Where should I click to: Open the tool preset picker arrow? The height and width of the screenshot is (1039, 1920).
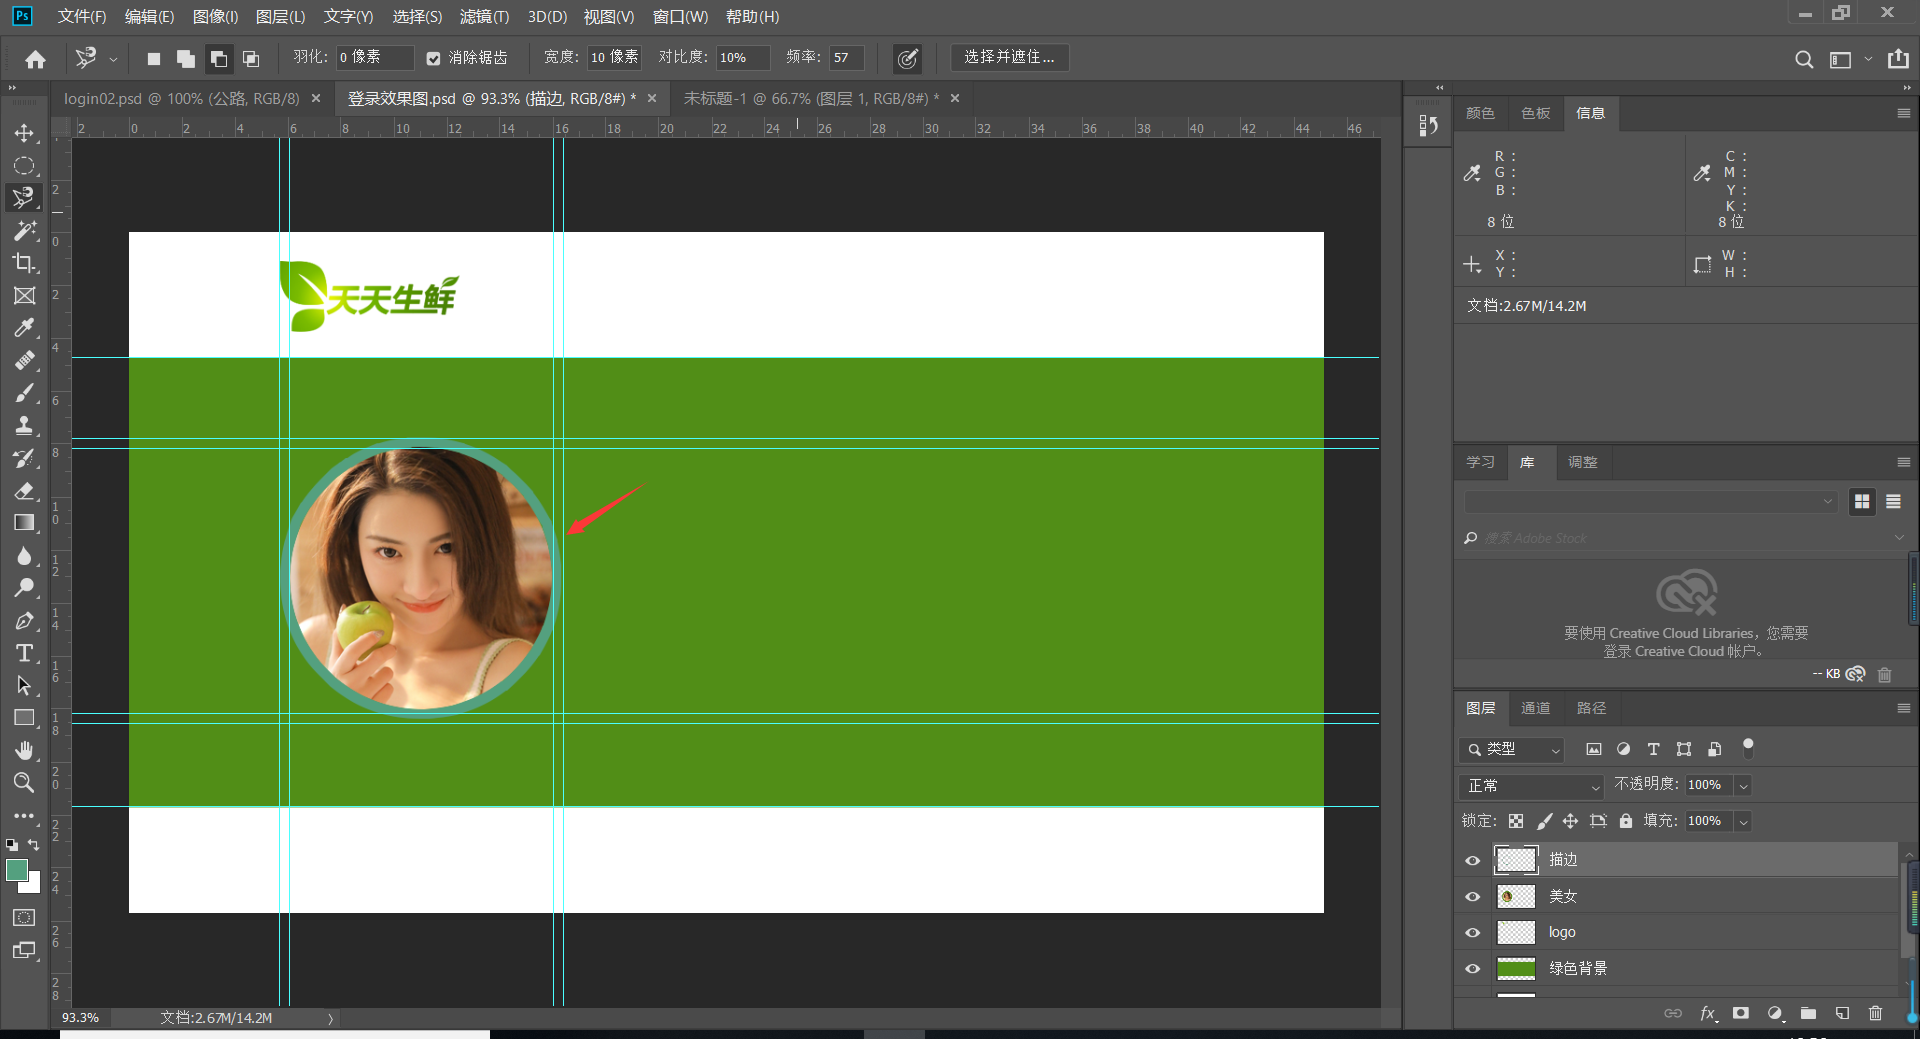113,60
